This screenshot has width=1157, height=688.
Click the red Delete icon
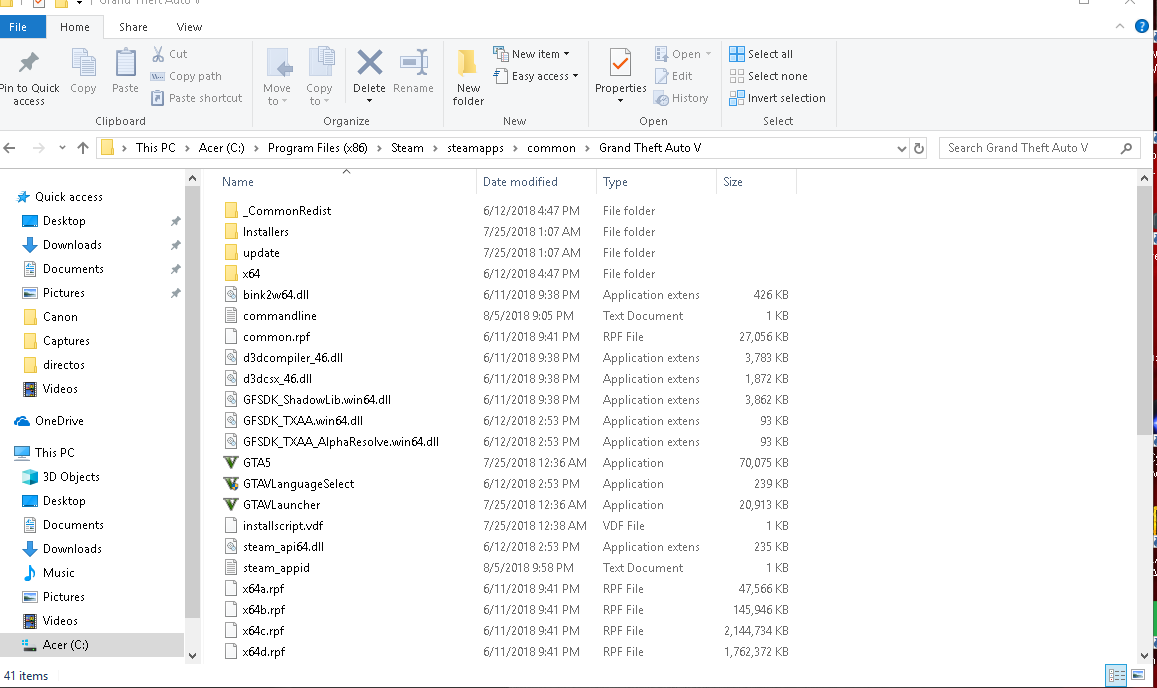tap(369, 63)
